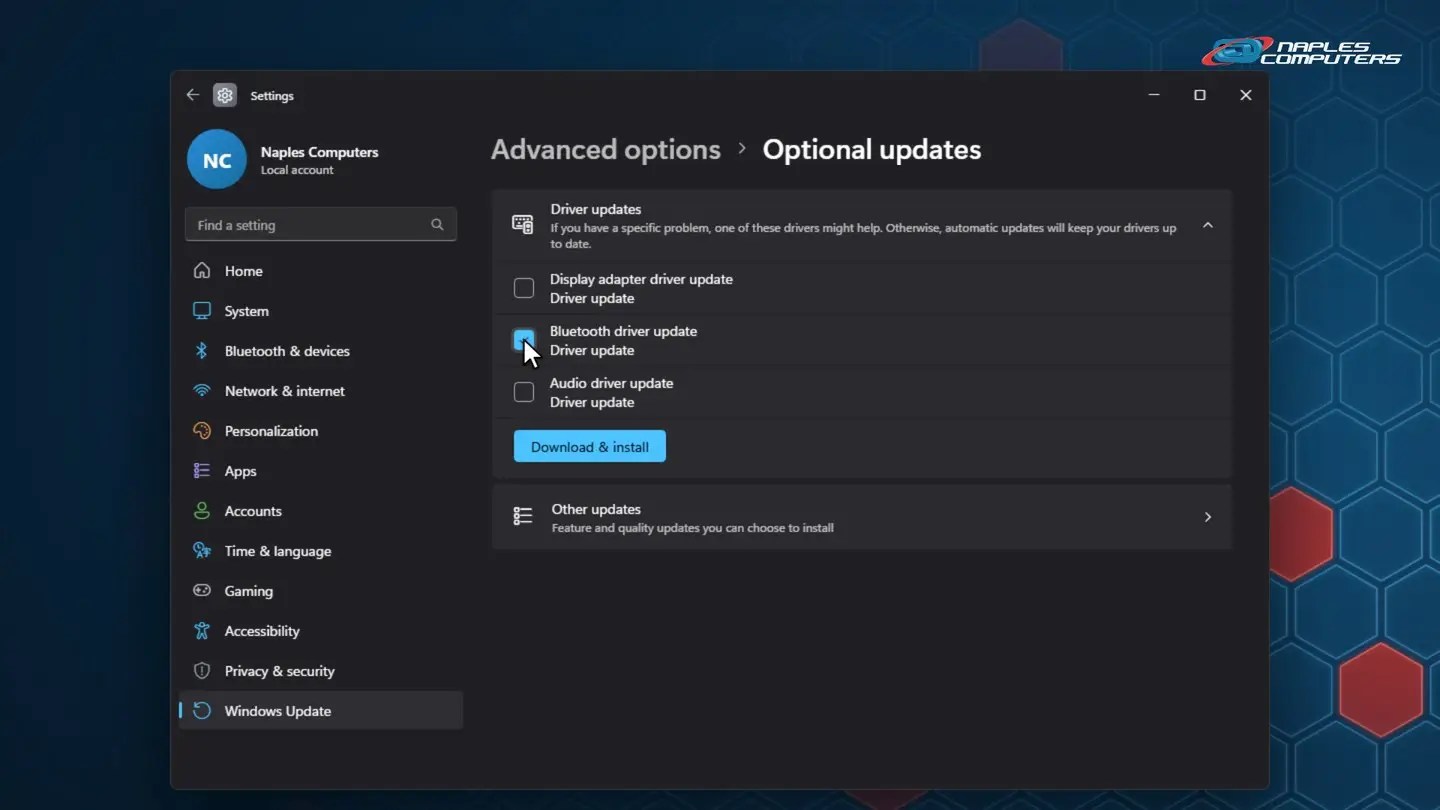Viewport: 1440px width, 810px height.
Task: Focus the Find a setting search box
Action: coord(321,225)
